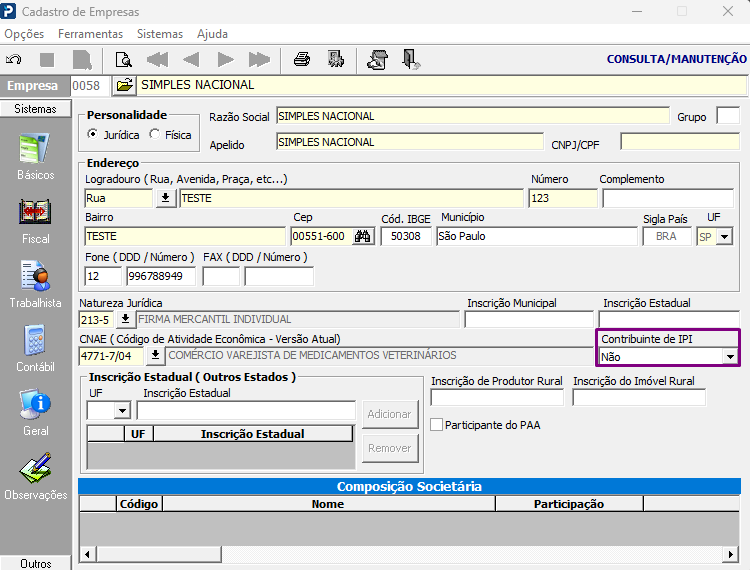Click the save document toolbar icon
Image resolution: width=750 pixels, height=570 pixels.
tap(82, 60)
